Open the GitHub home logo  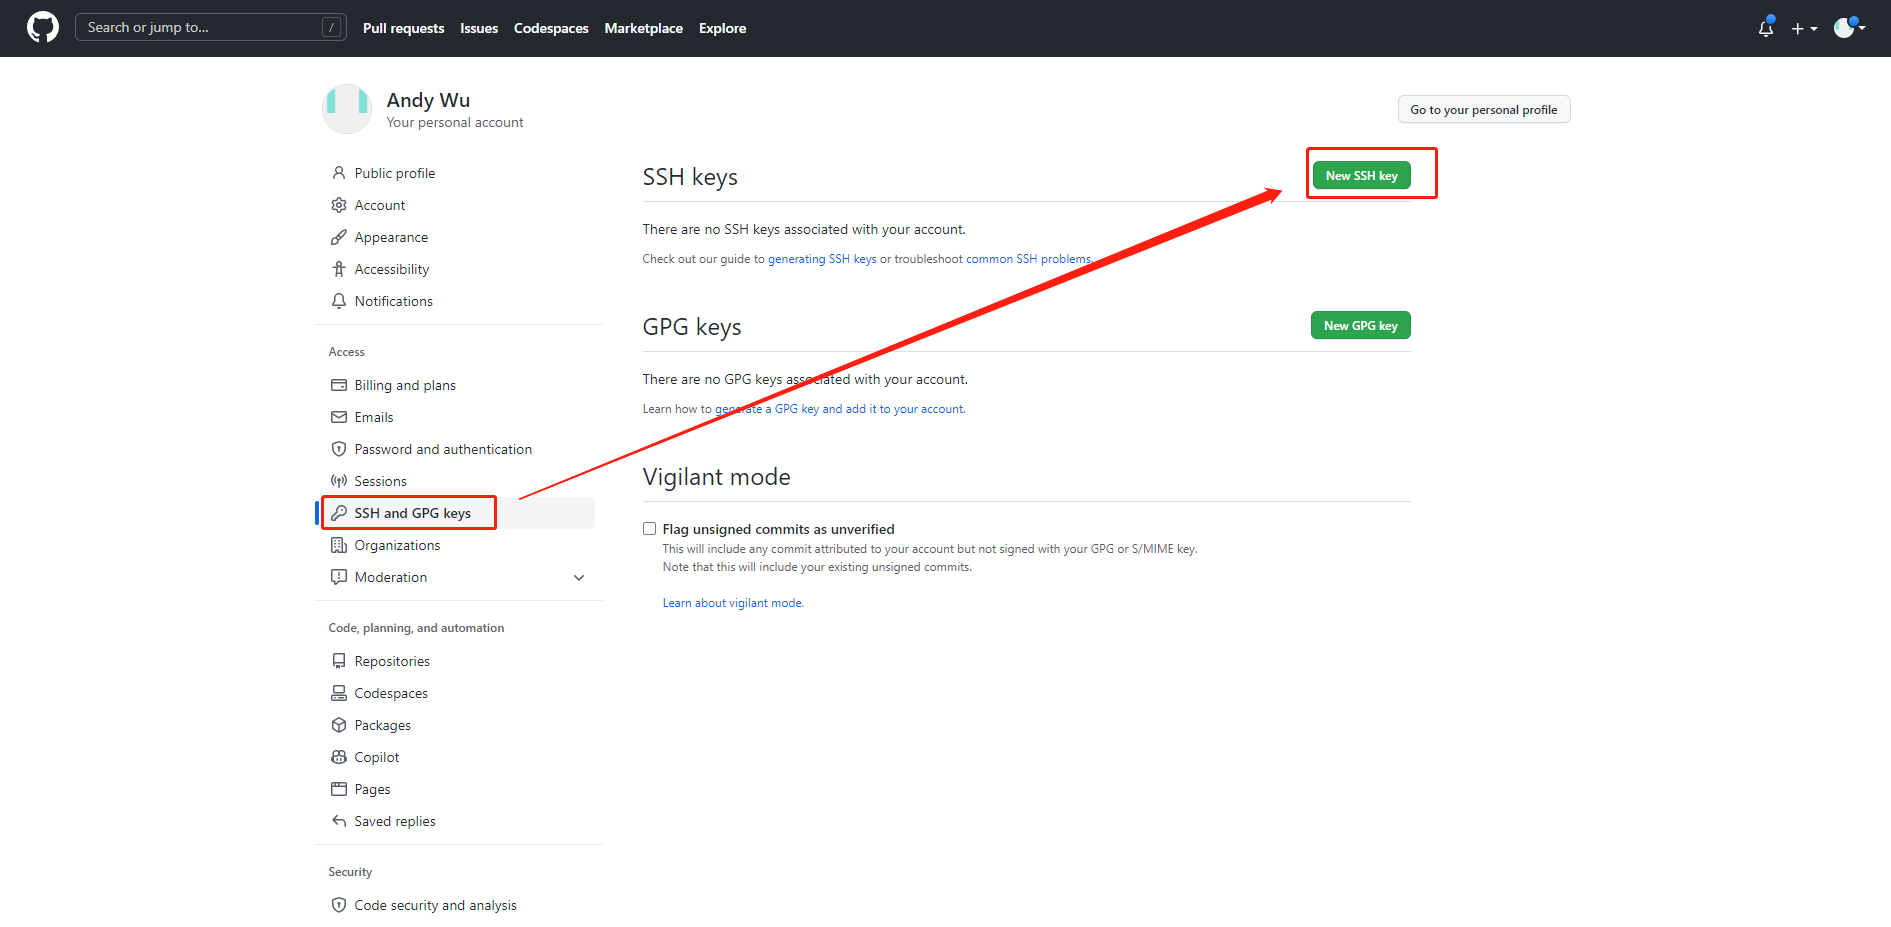pos(43,27)
